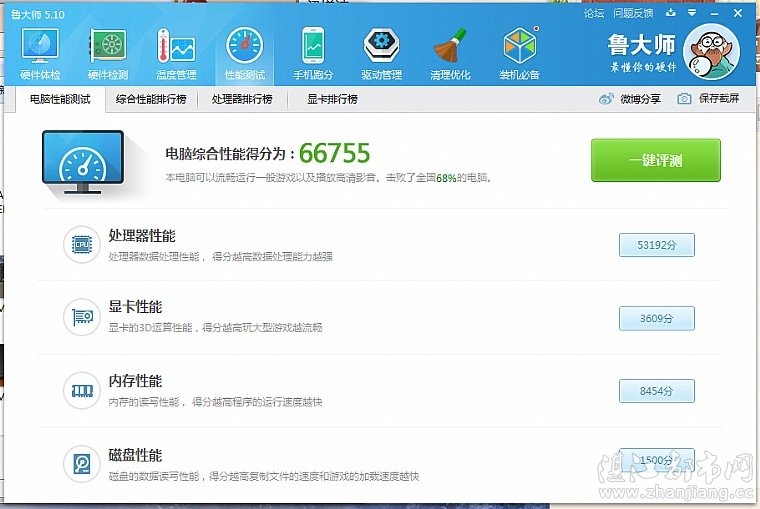
Task: Open the title bar dropdown menu arrow
Action: click(x=691, y=13)
